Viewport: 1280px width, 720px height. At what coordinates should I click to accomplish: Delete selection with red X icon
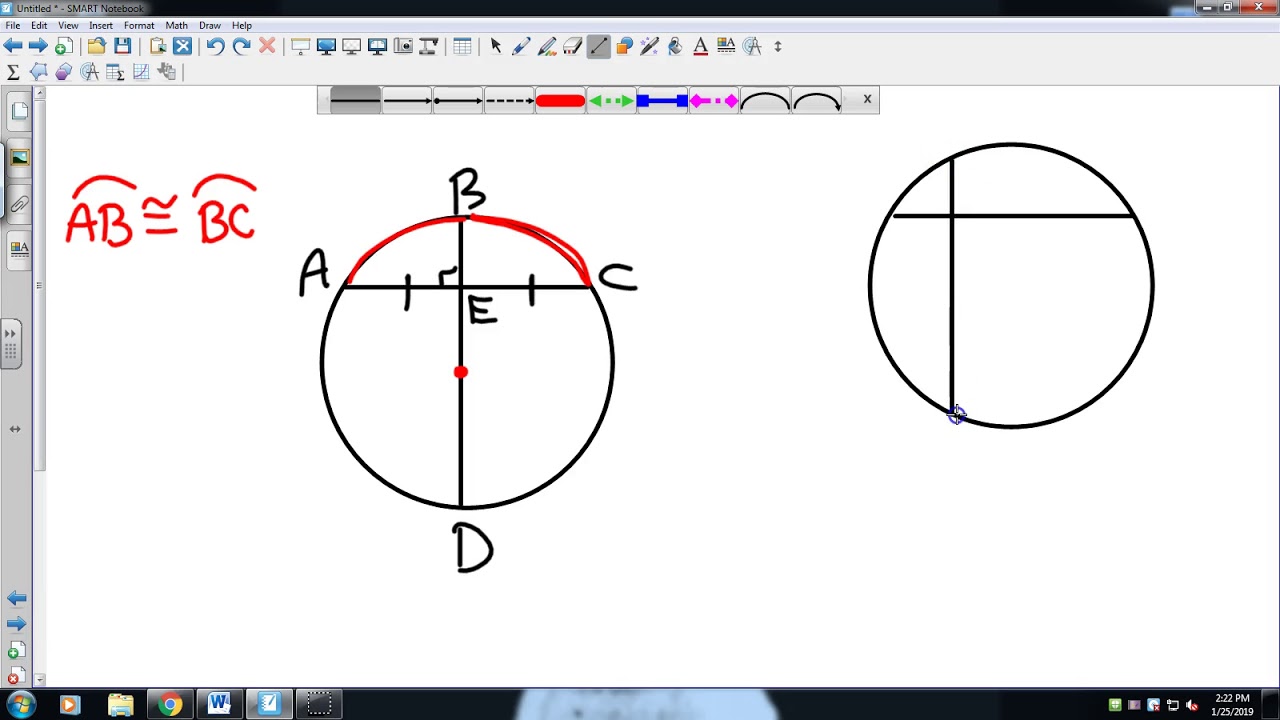pos(267,46)
